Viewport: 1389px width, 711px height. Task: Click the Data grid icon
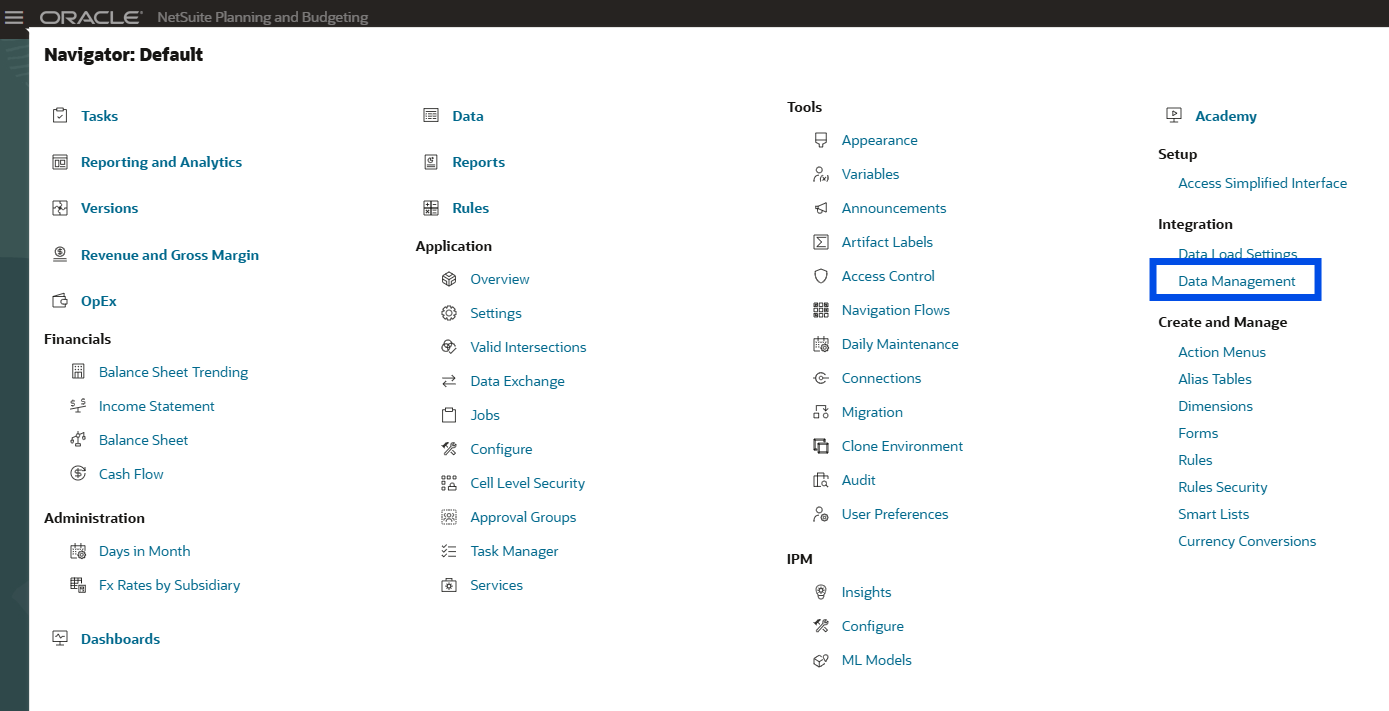pos(431,116)
